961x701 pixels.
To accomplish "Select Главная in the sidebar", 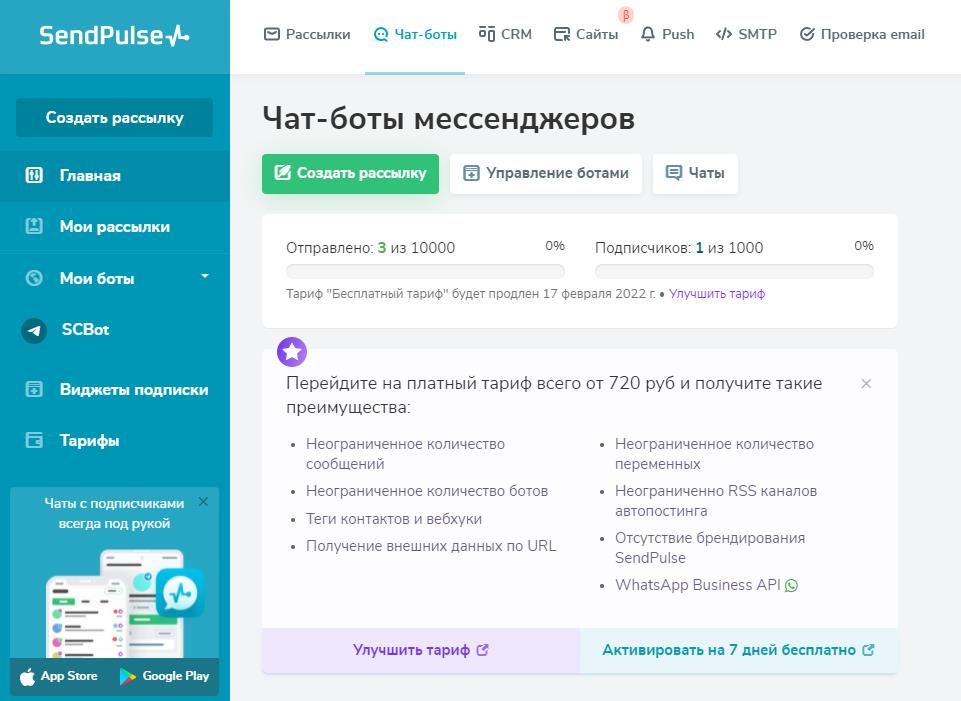I will (115, 176).
